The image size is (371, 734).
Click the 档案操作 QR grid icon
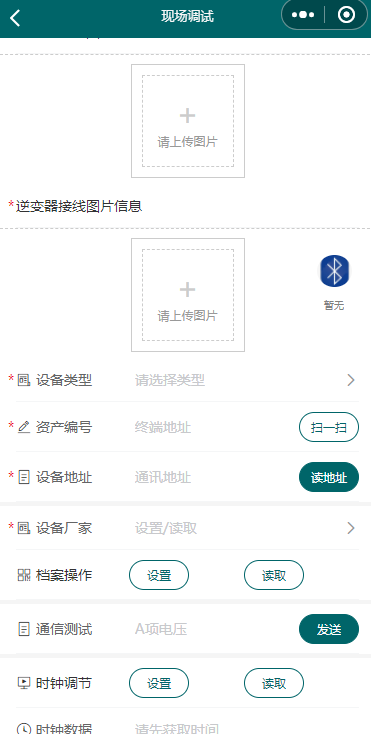point(24,575)
